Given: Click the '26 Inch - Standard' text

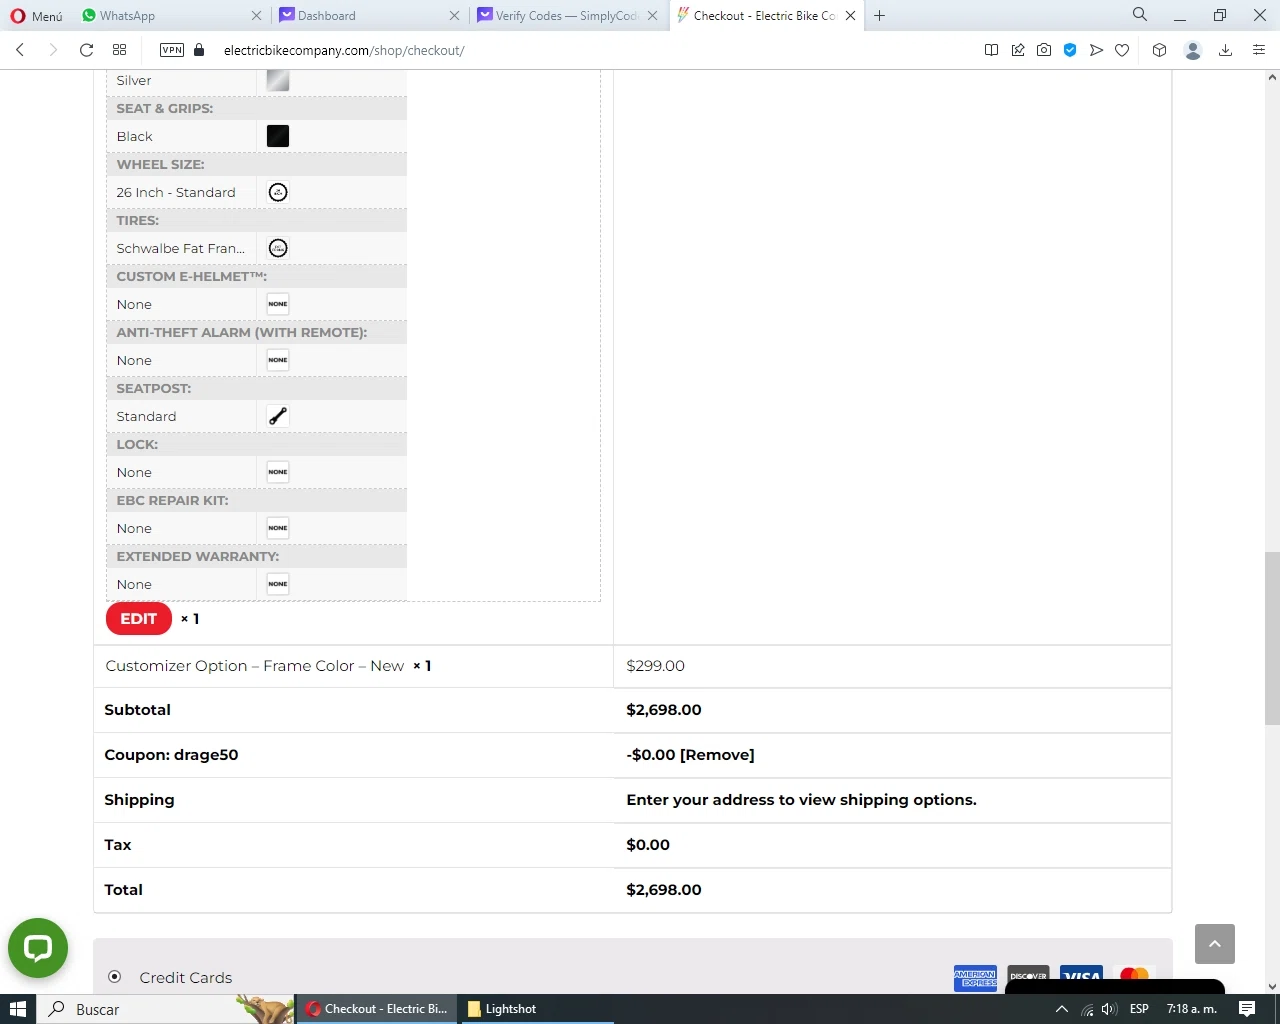Looking at the screenshot, I should pyautogui.click(x=176, y=192).
